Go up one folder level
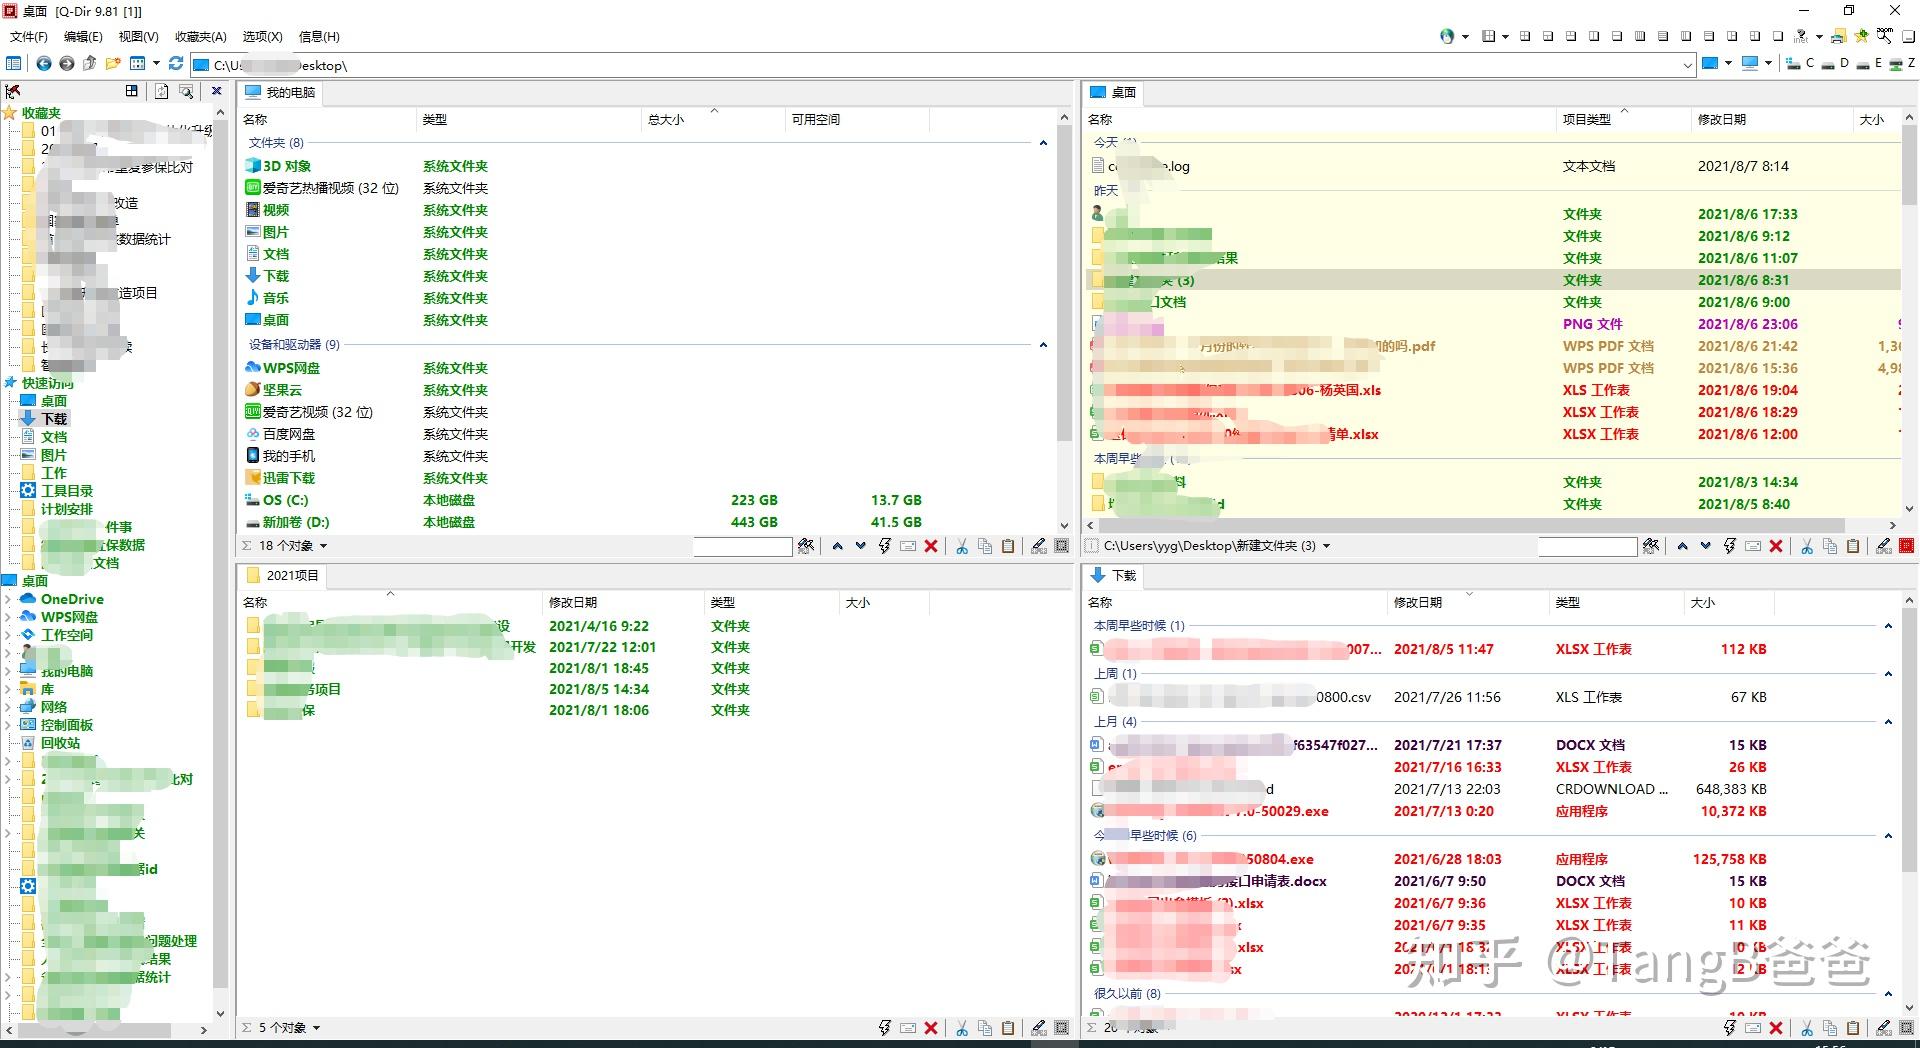 [x=89, y=64]
